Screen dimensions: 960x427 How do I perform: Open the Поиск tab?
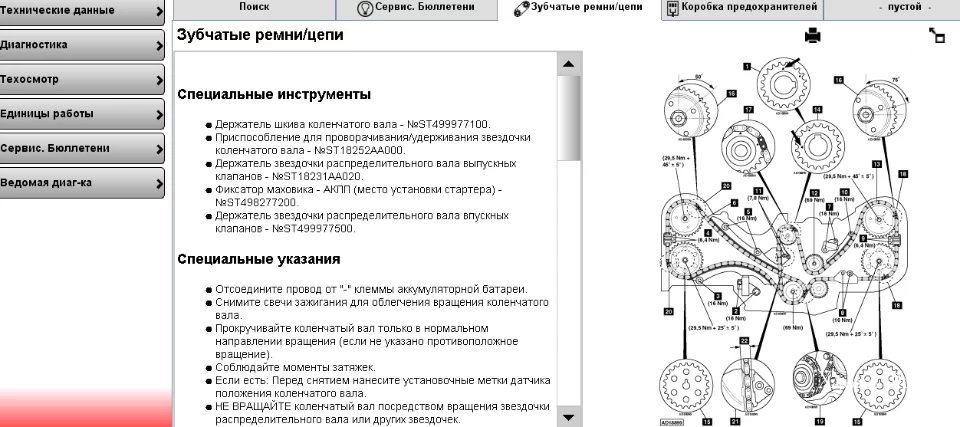(253, 9)
